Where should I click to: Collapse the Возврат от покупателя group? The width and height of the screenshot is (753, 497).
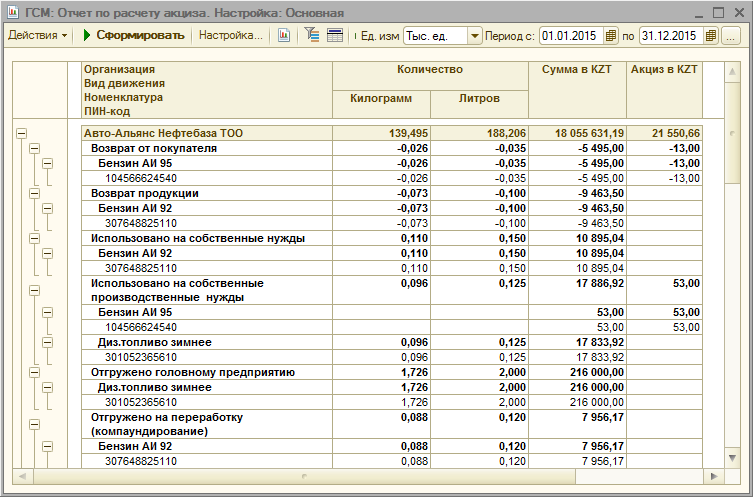(34, 148)
